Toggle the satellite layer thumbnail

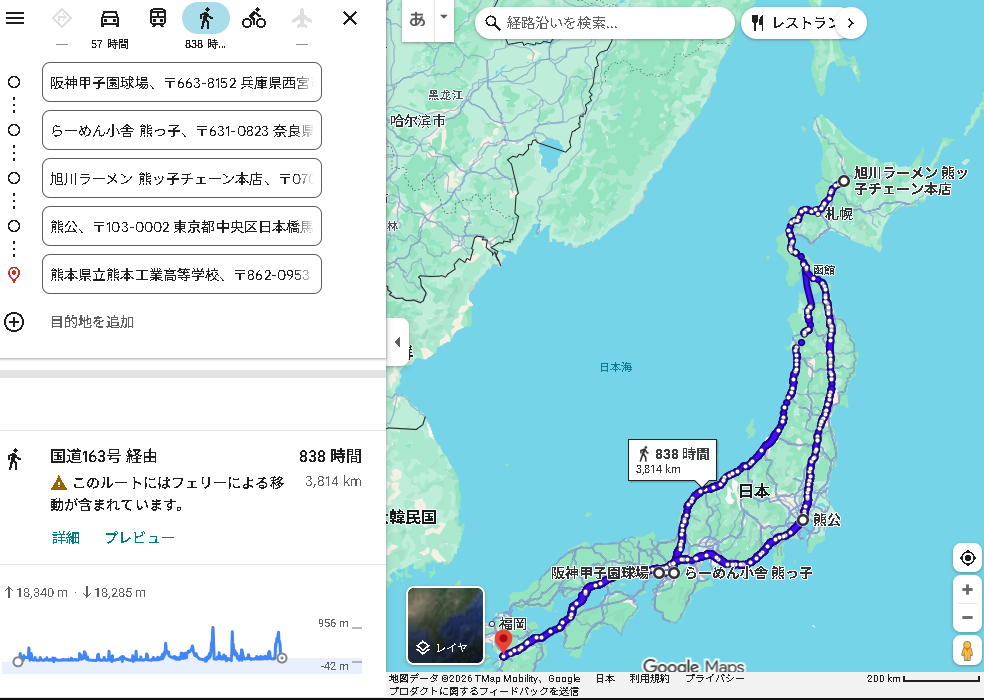click(445, 625)
